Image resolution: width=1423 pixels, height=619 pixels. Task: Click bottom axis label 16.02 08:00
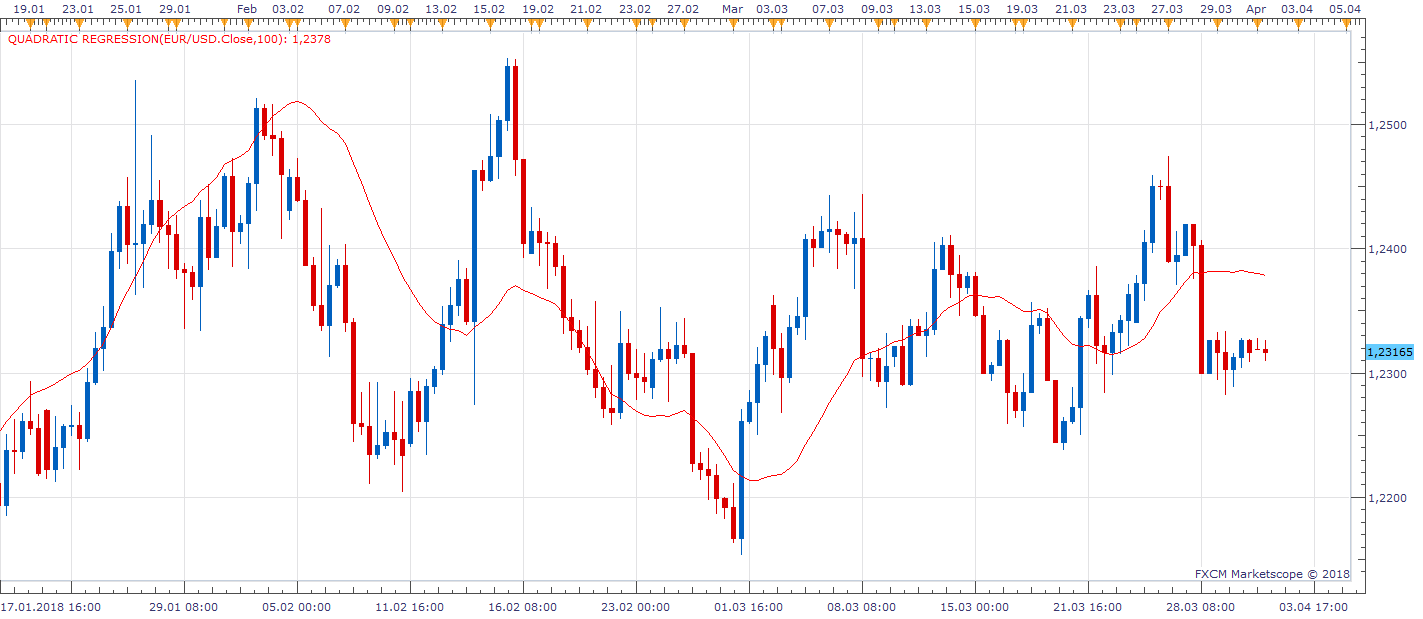523,607
